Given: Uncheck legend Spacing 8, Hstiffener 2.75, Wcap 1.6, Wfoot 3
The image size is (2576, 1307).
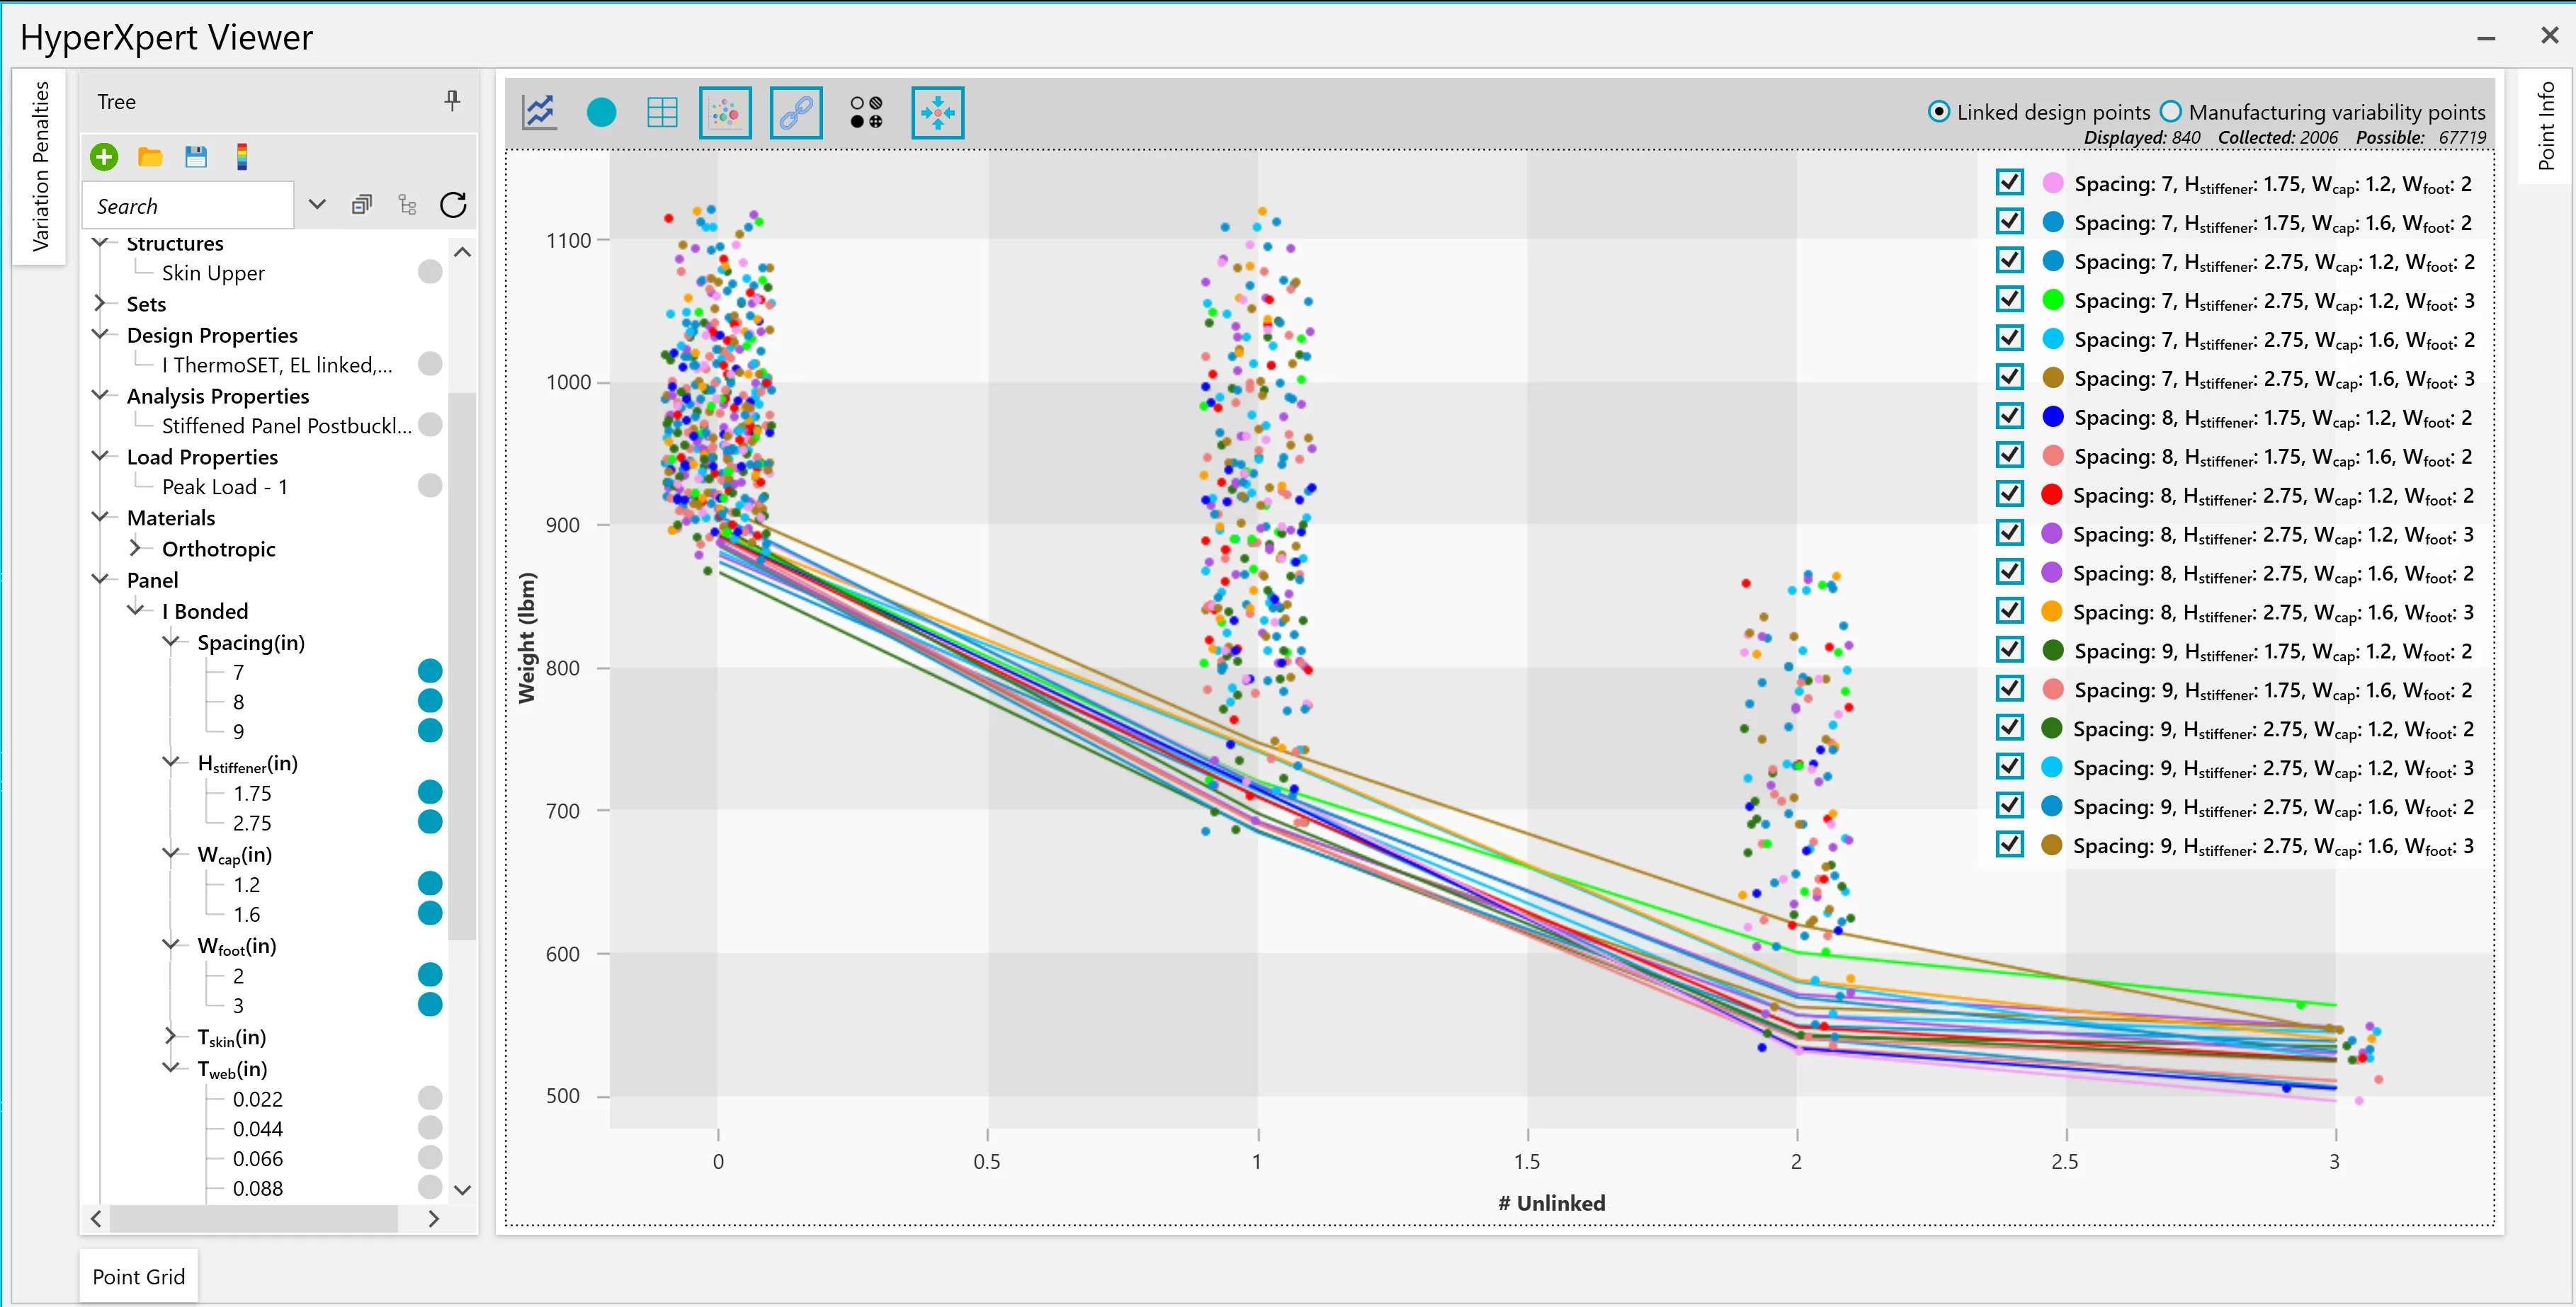Looking at the screenshot, I should [2009, 612].
